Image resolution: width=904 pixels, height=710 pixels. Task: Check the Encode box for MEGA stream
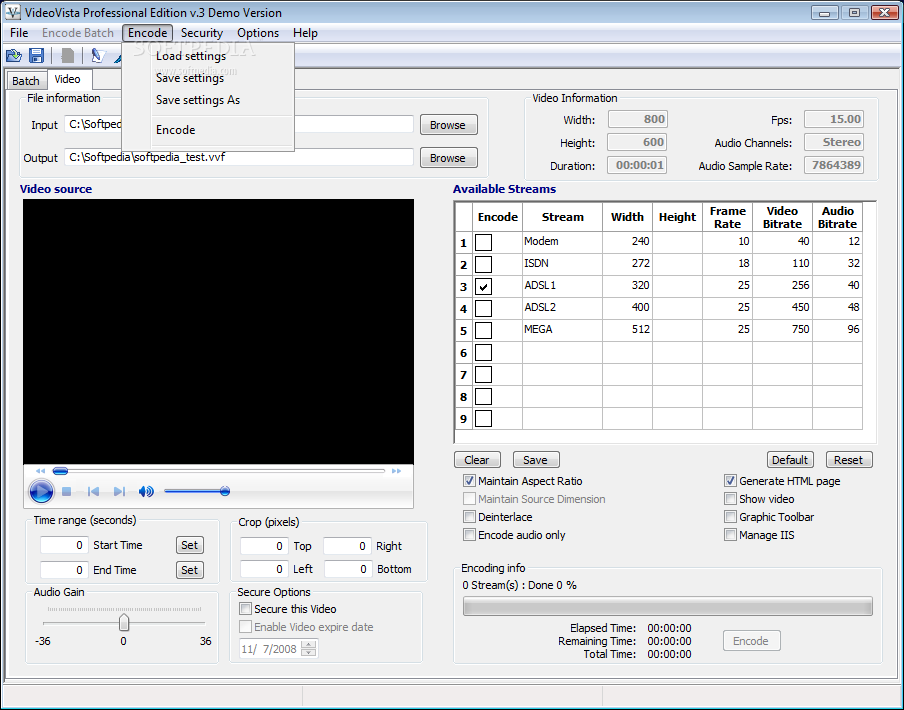point(483,330)
